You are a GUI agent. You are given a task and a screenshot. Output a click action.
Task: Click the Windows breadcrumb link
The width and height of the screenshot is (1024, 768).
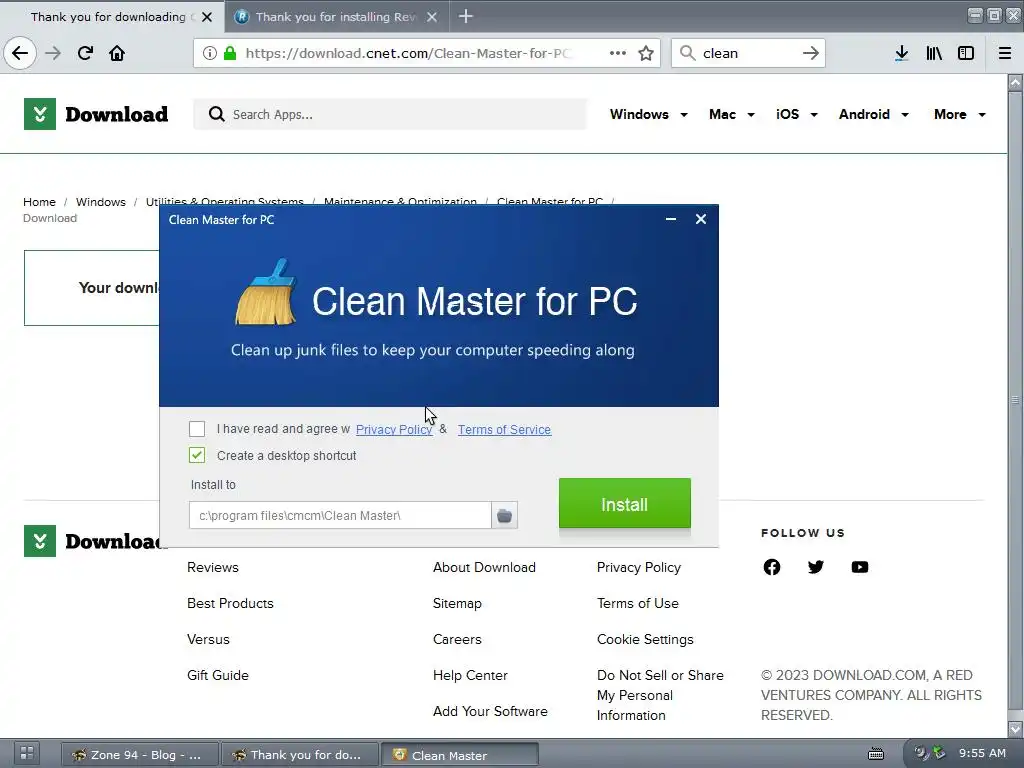101,202
